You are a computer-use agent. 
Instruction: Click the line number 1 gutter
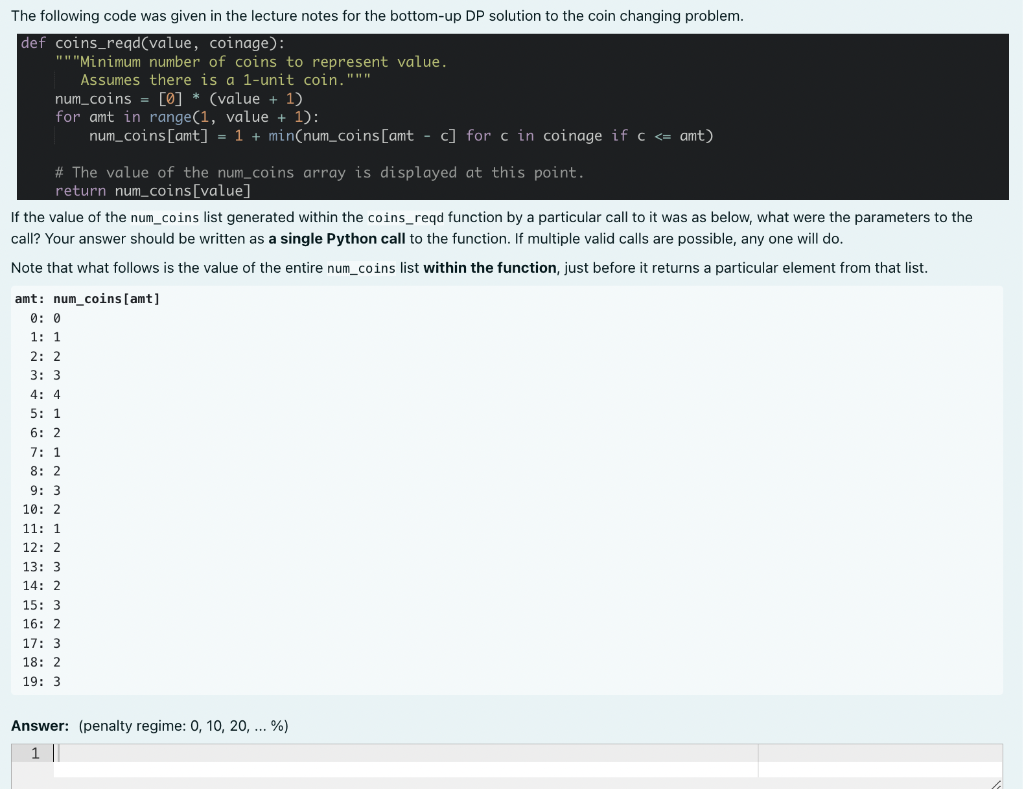point(34,752)
